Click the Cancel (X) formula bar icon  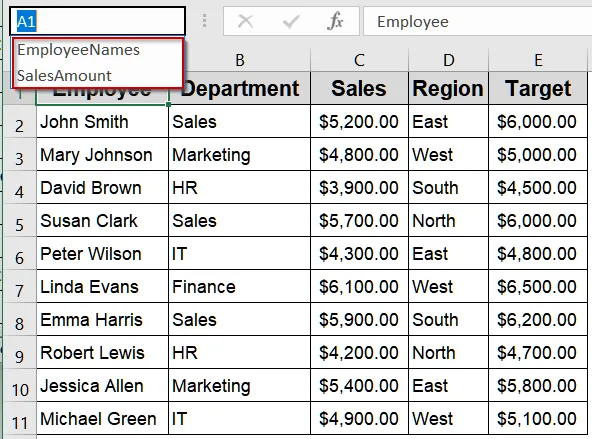coord(245,21)
